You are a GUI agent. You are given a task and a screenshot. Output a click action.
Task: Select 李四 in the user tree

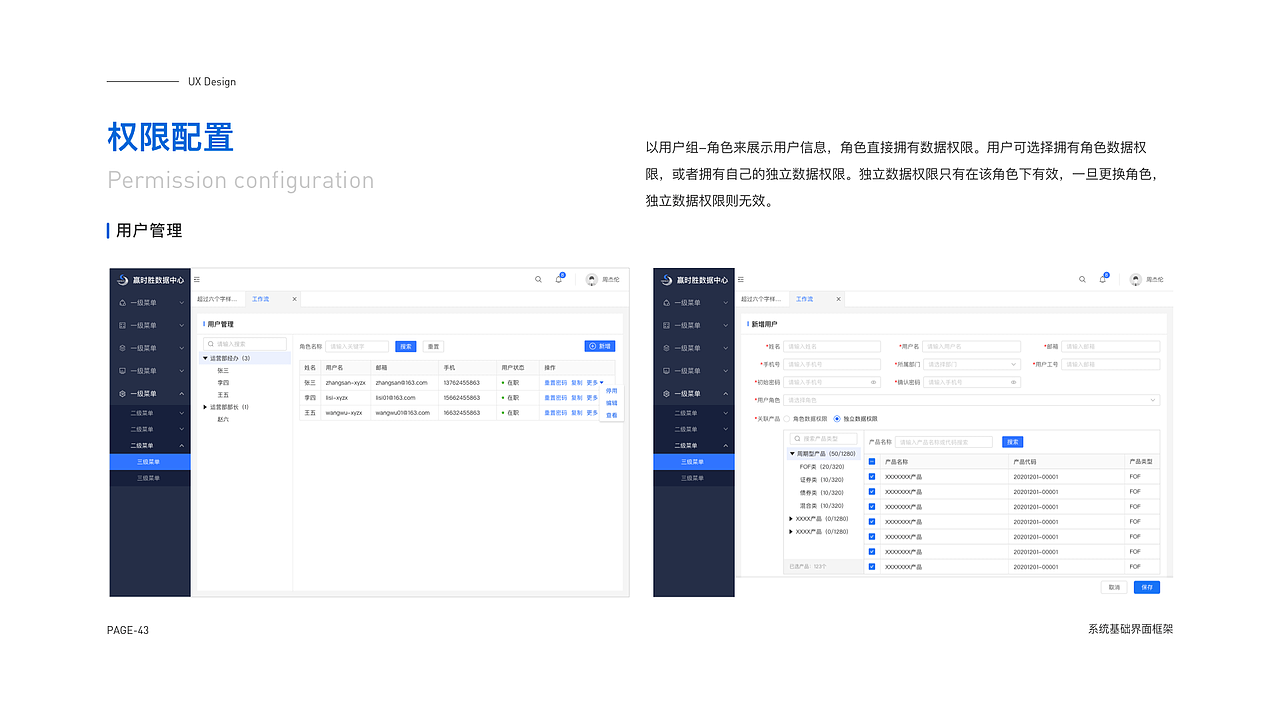pyautogui.click(x=223, y=382)
